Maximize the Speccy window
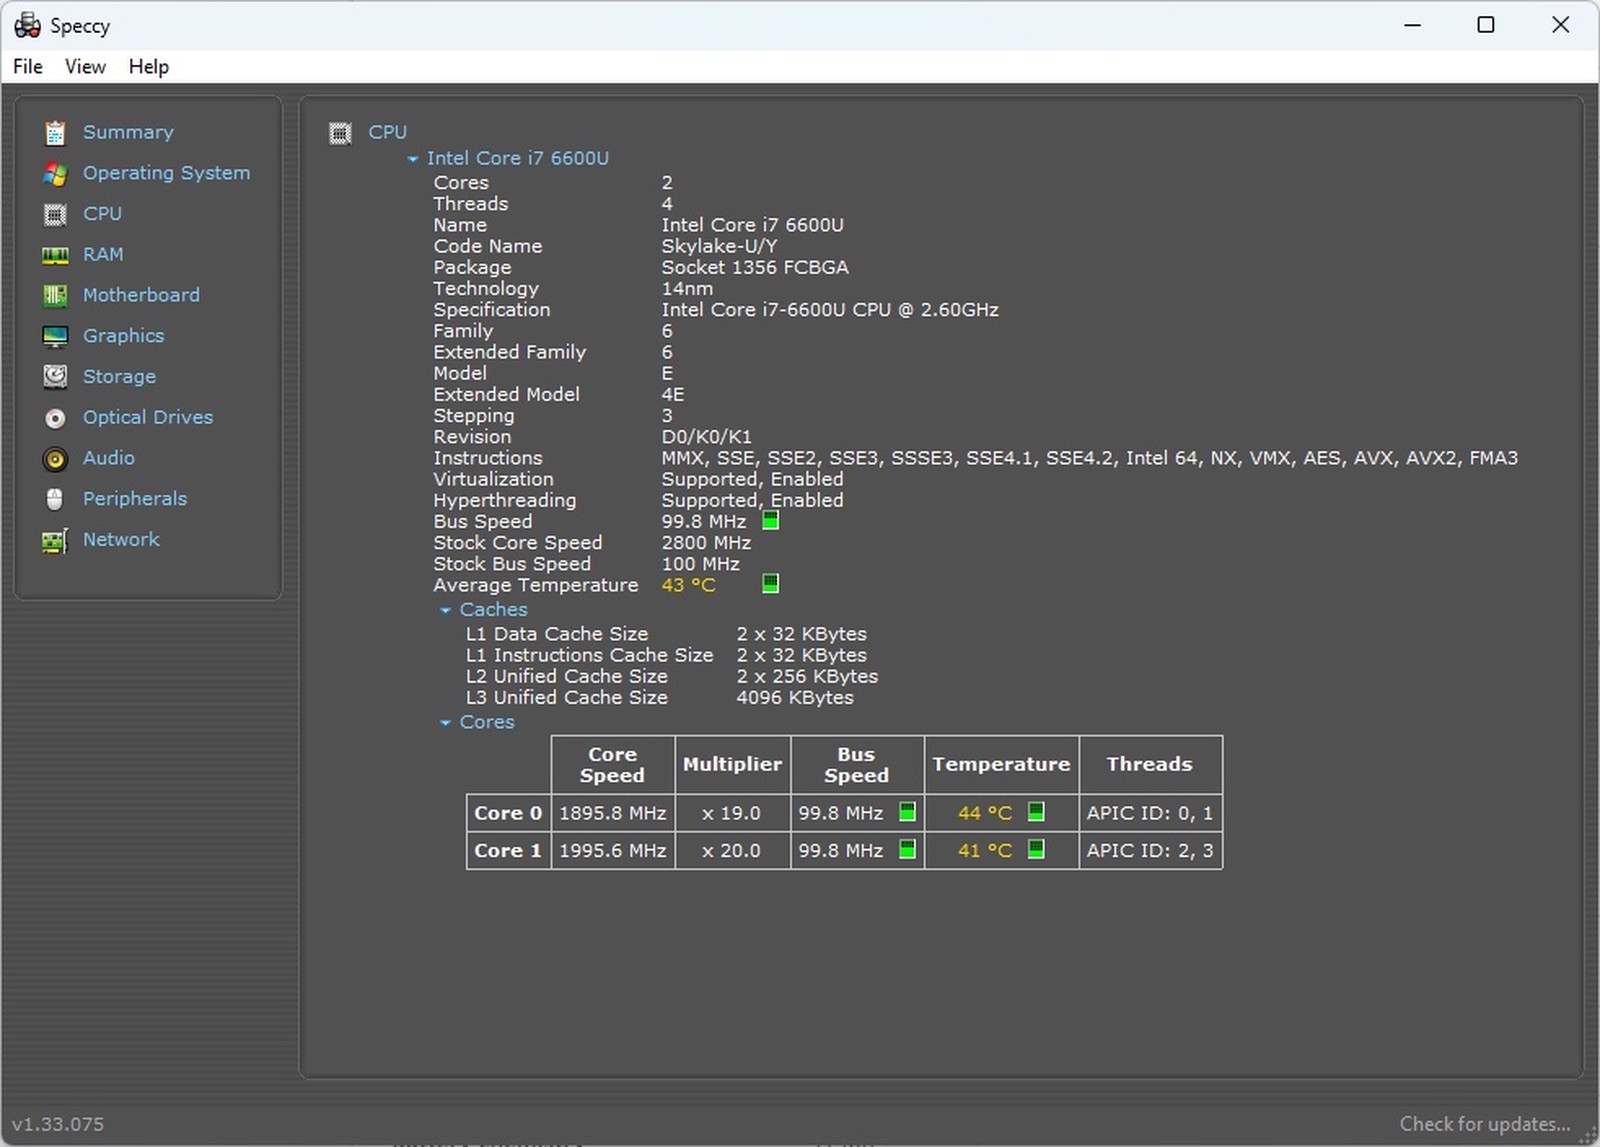The width and height of the screenshot is (1600, 1147). [1486, 25]
